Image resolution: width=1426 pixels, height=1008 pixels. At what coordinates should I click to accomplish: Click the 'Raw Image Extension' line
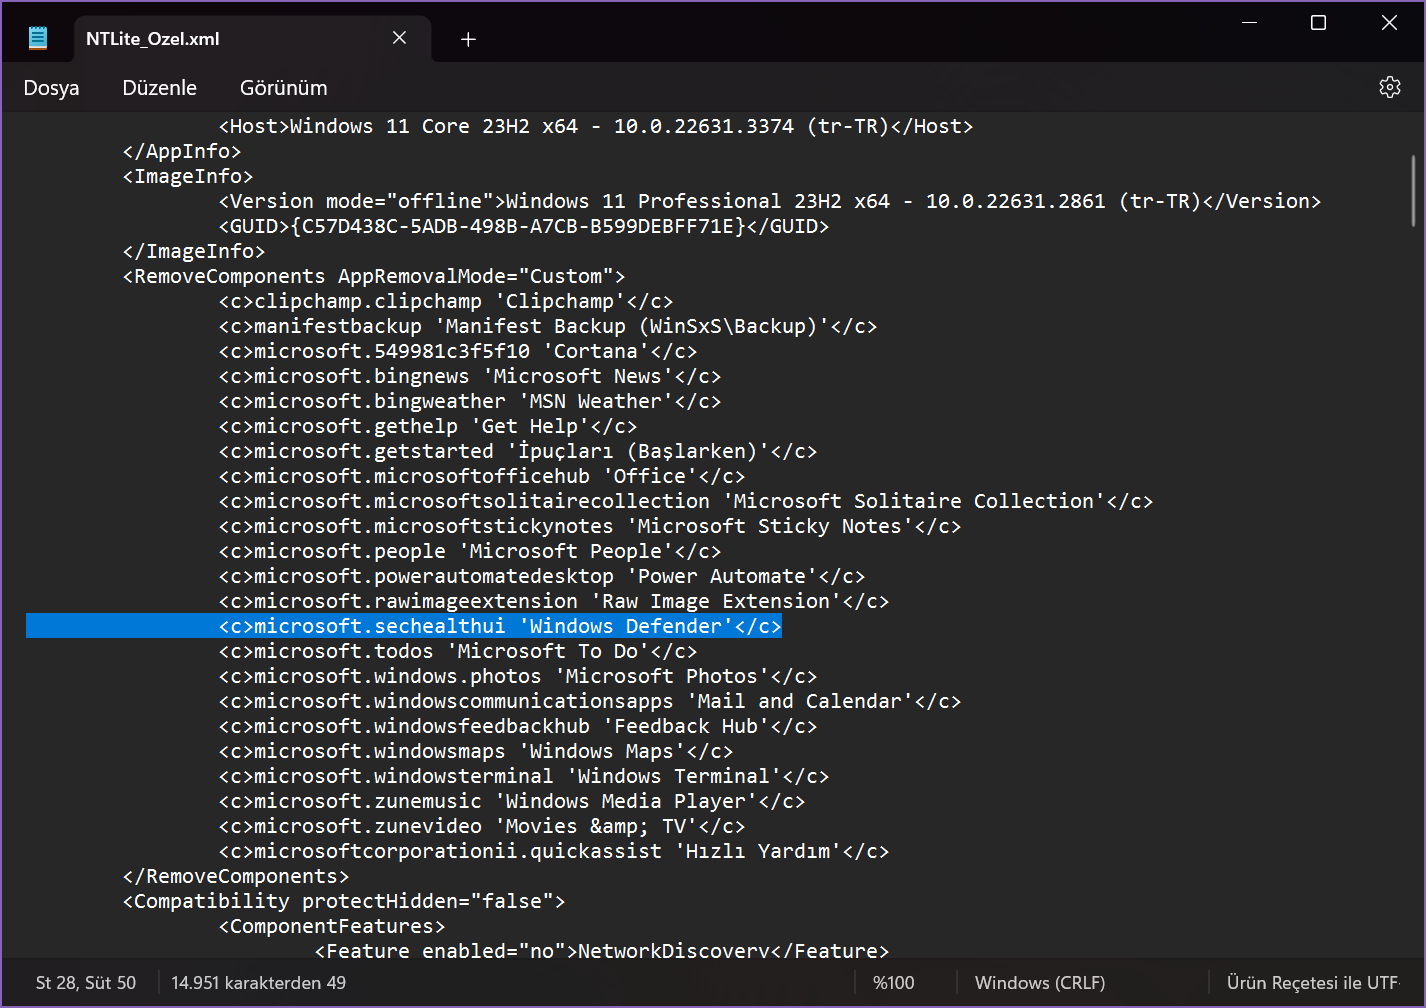(x=554, y=601)
